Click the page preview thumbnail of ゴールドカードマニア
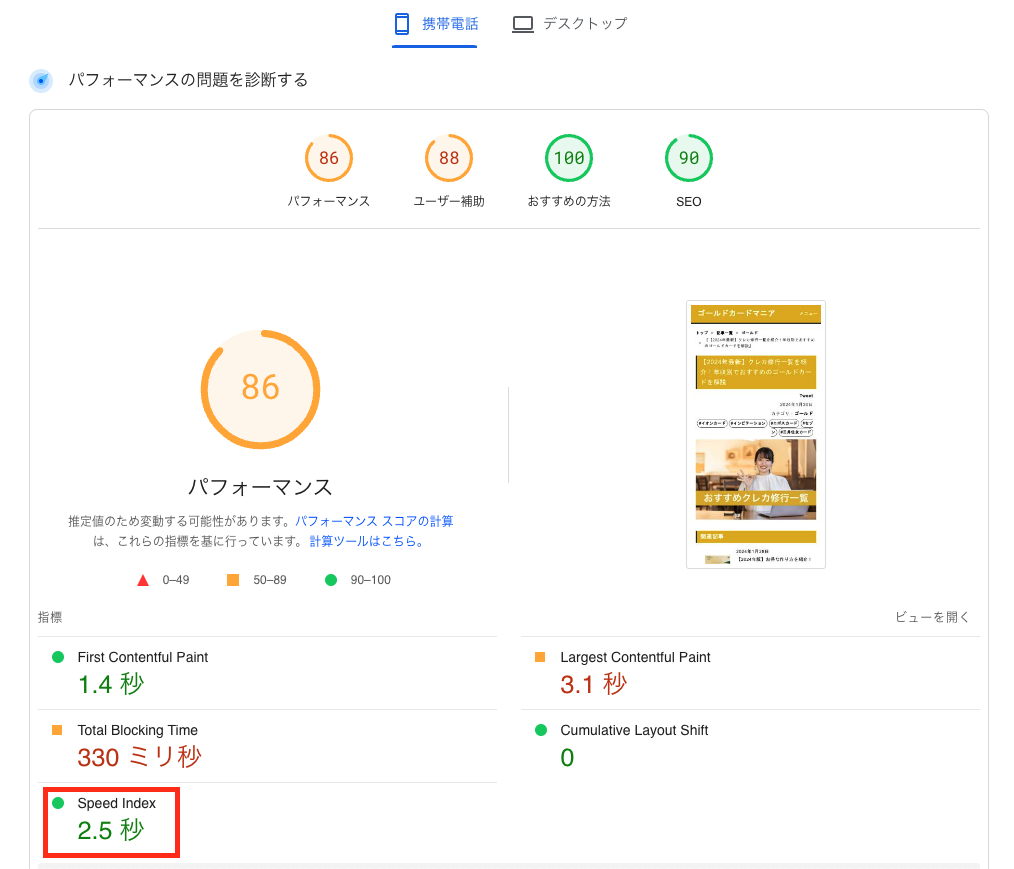This screenshot has height=869, width=1014. (x=756, y=434)
